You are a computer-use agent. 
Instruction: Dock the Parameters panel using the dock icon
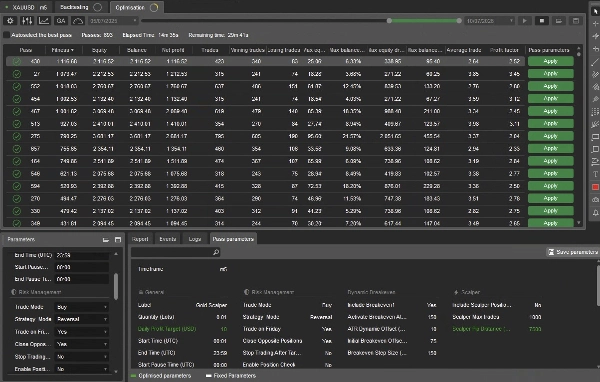[106, 240]
